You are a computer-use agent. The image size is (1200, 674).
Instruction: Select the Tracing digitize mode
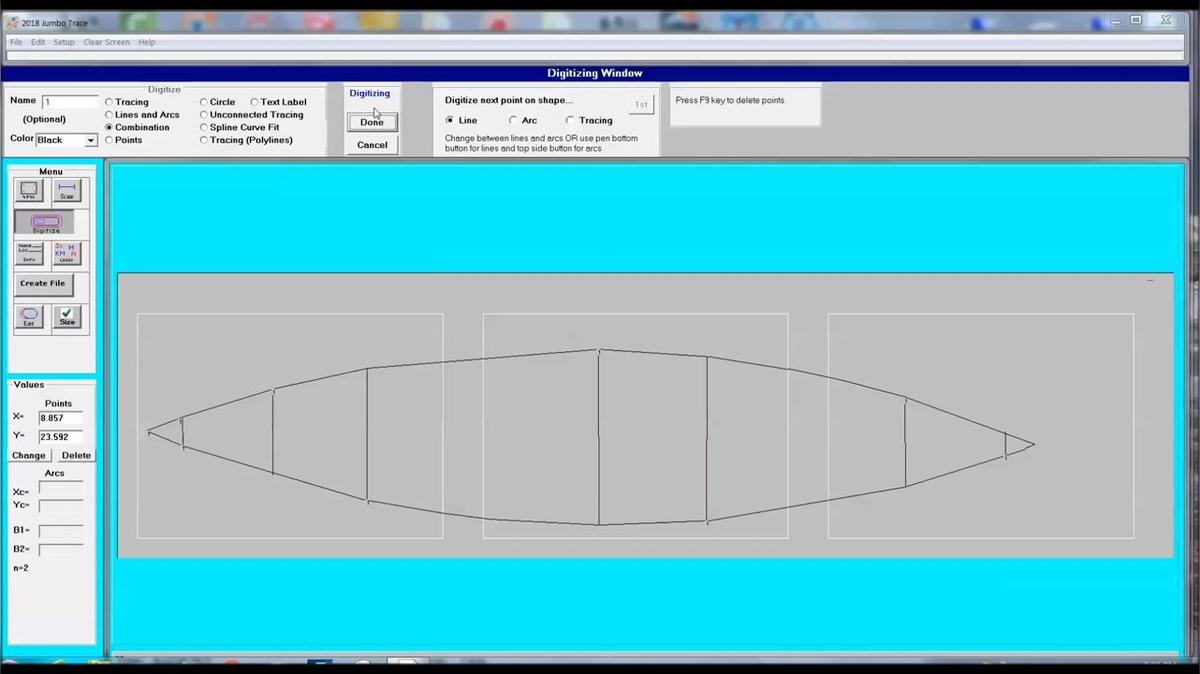pyautogui.click(x=126, y=102)
